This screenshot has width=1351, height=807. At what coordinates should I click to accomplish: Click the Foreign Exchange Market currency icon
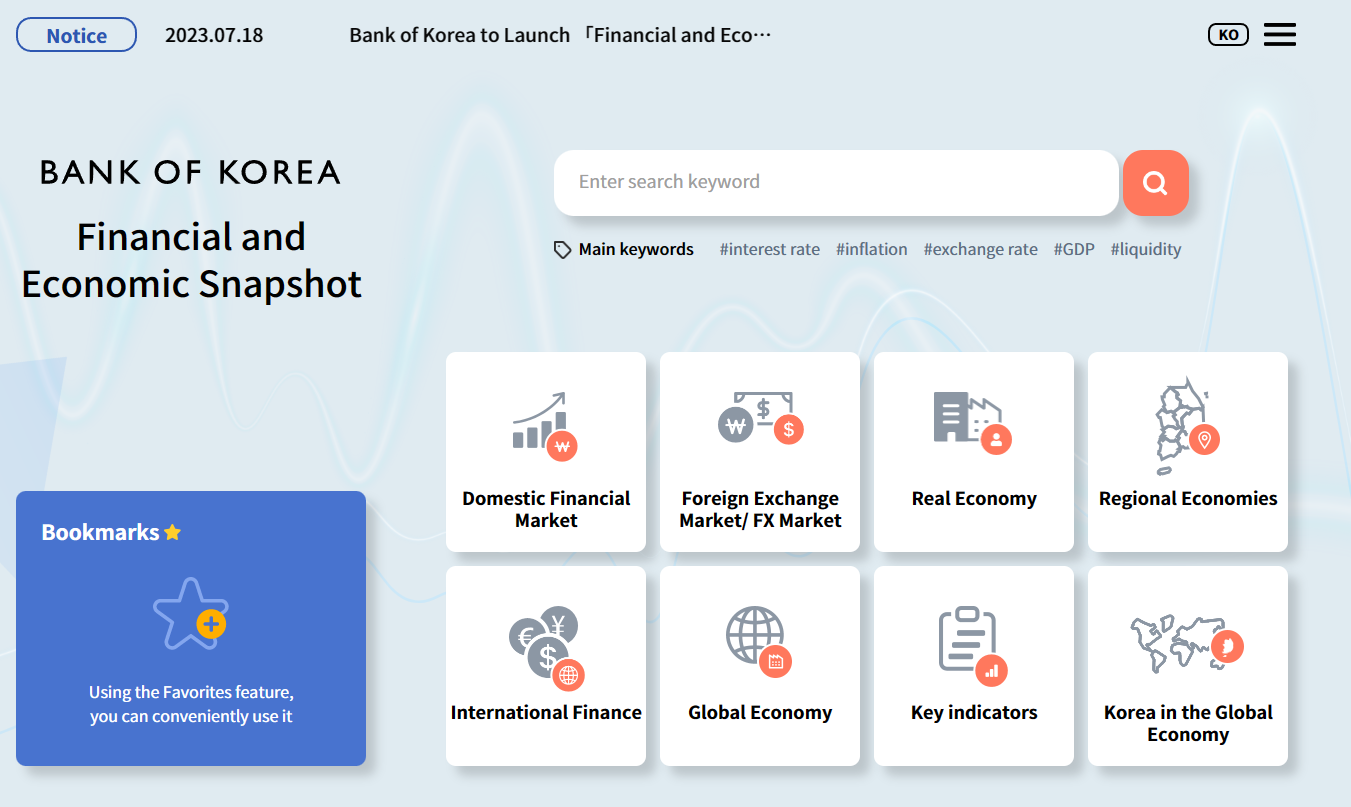[x=760, y=419]
